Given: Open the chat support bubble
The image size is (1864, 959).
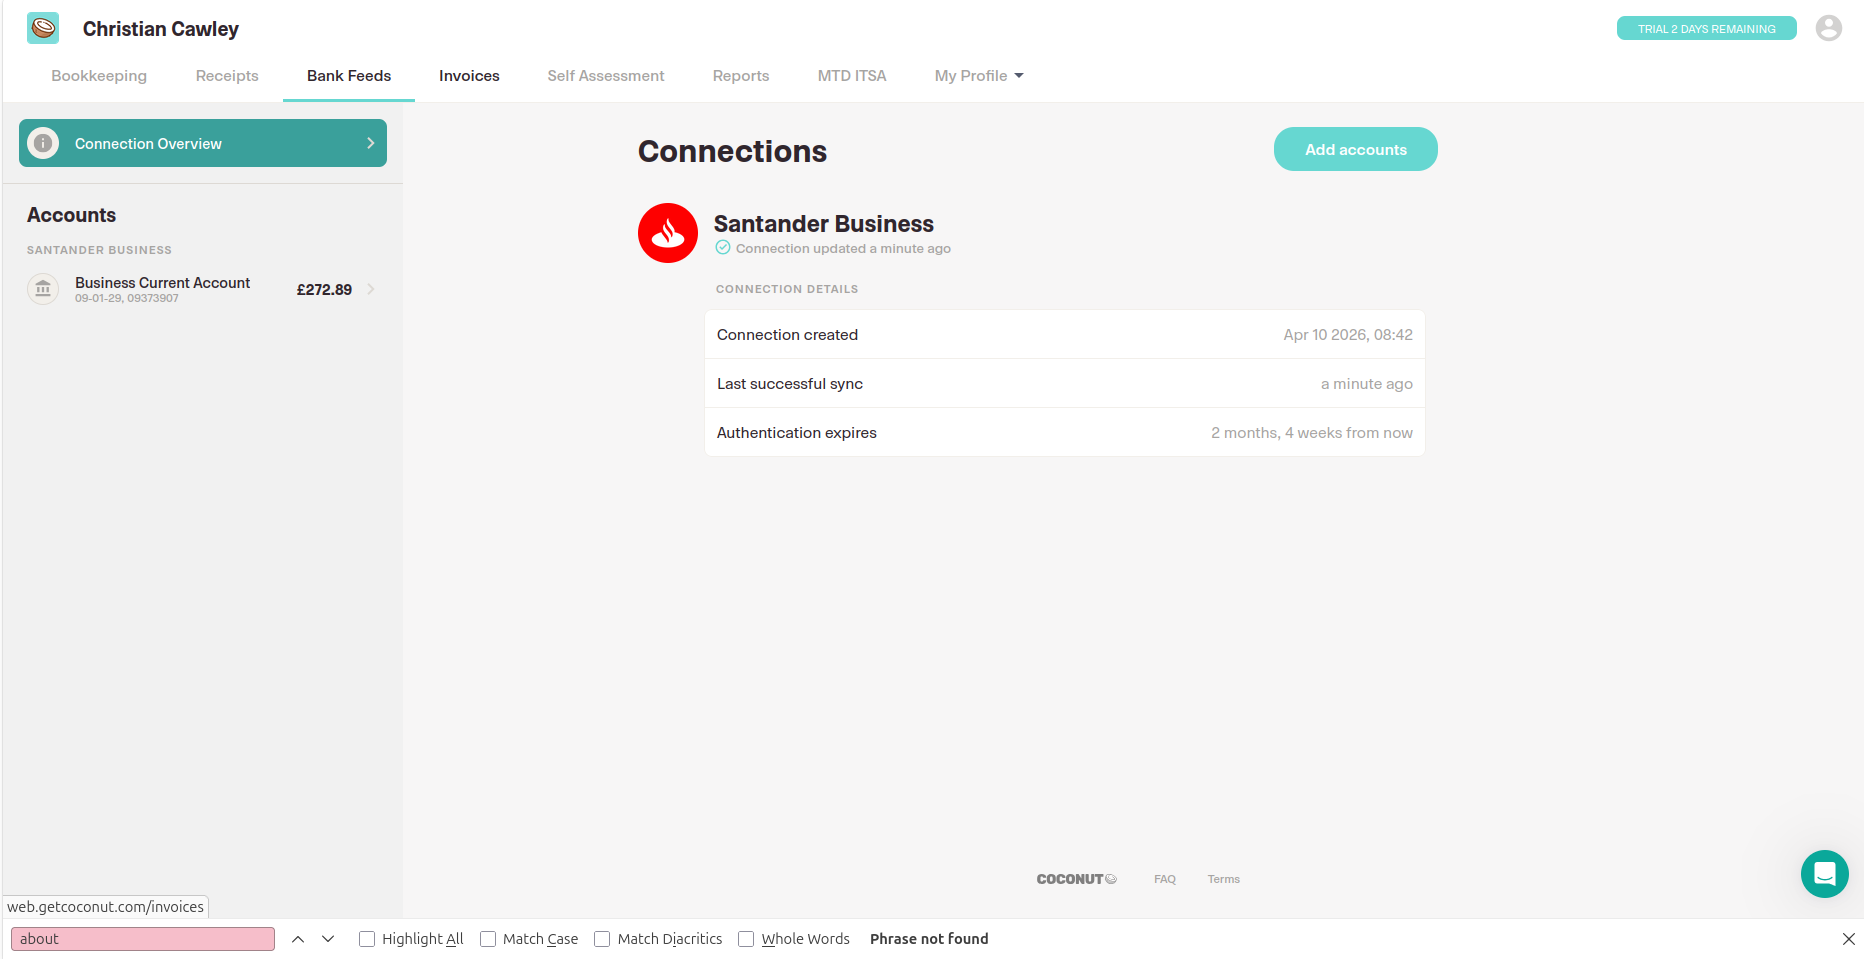Looking at the screenshot, I should click(x=1824, y=874).
